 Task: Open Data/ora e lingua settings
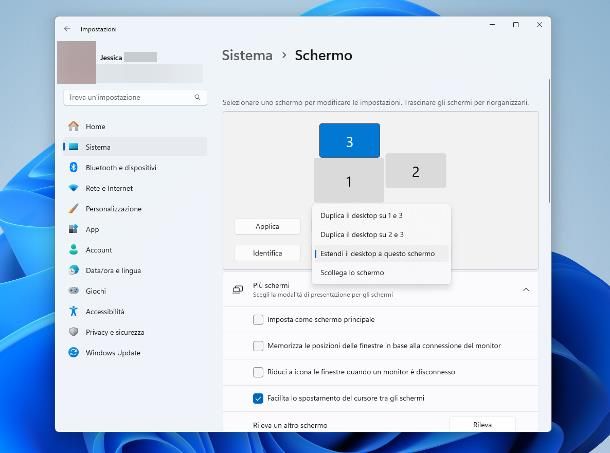click(x=135, y=270)
